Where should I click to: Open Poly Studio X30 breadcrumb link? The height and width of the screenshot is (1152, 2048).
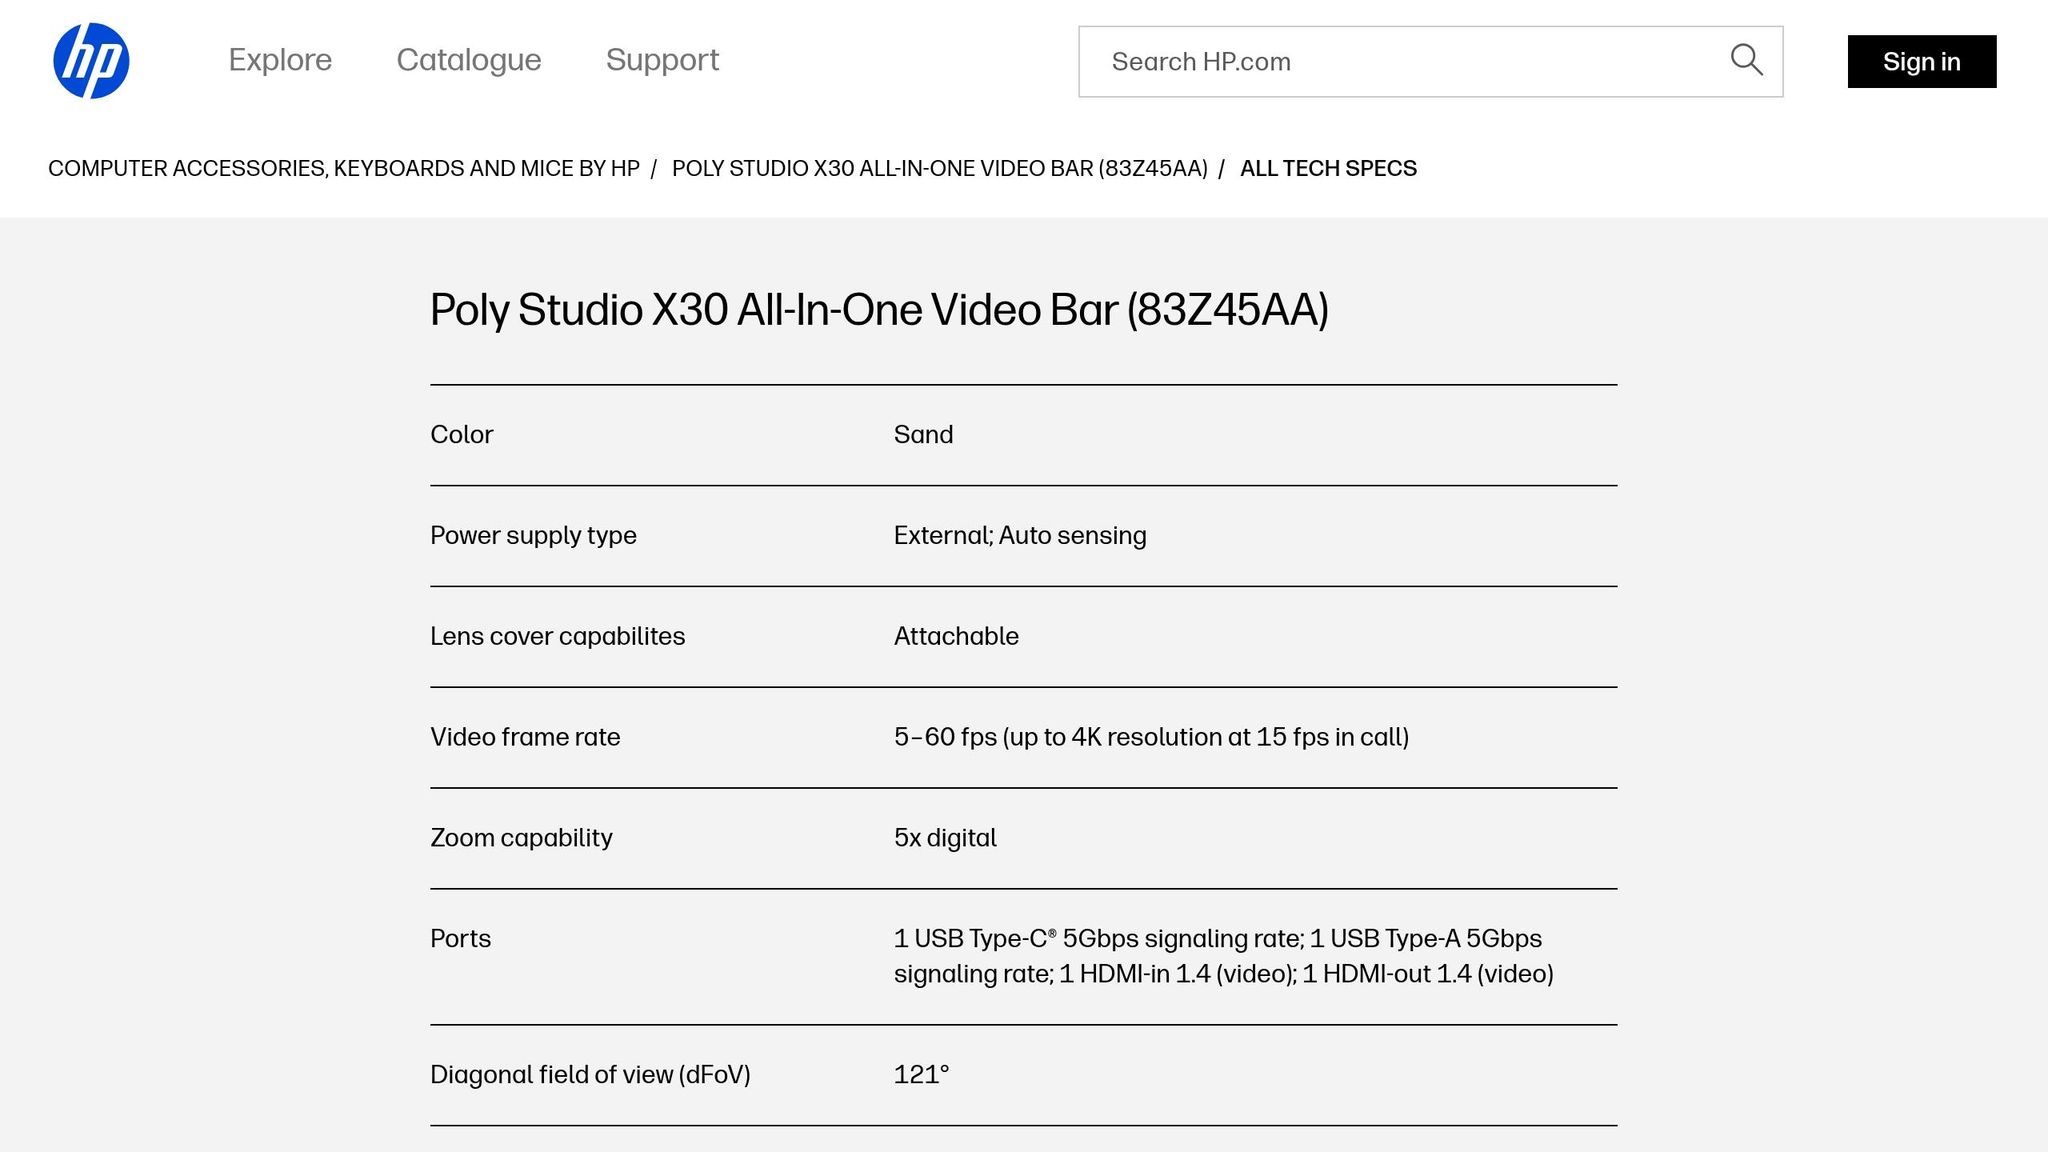click(940, 168)
